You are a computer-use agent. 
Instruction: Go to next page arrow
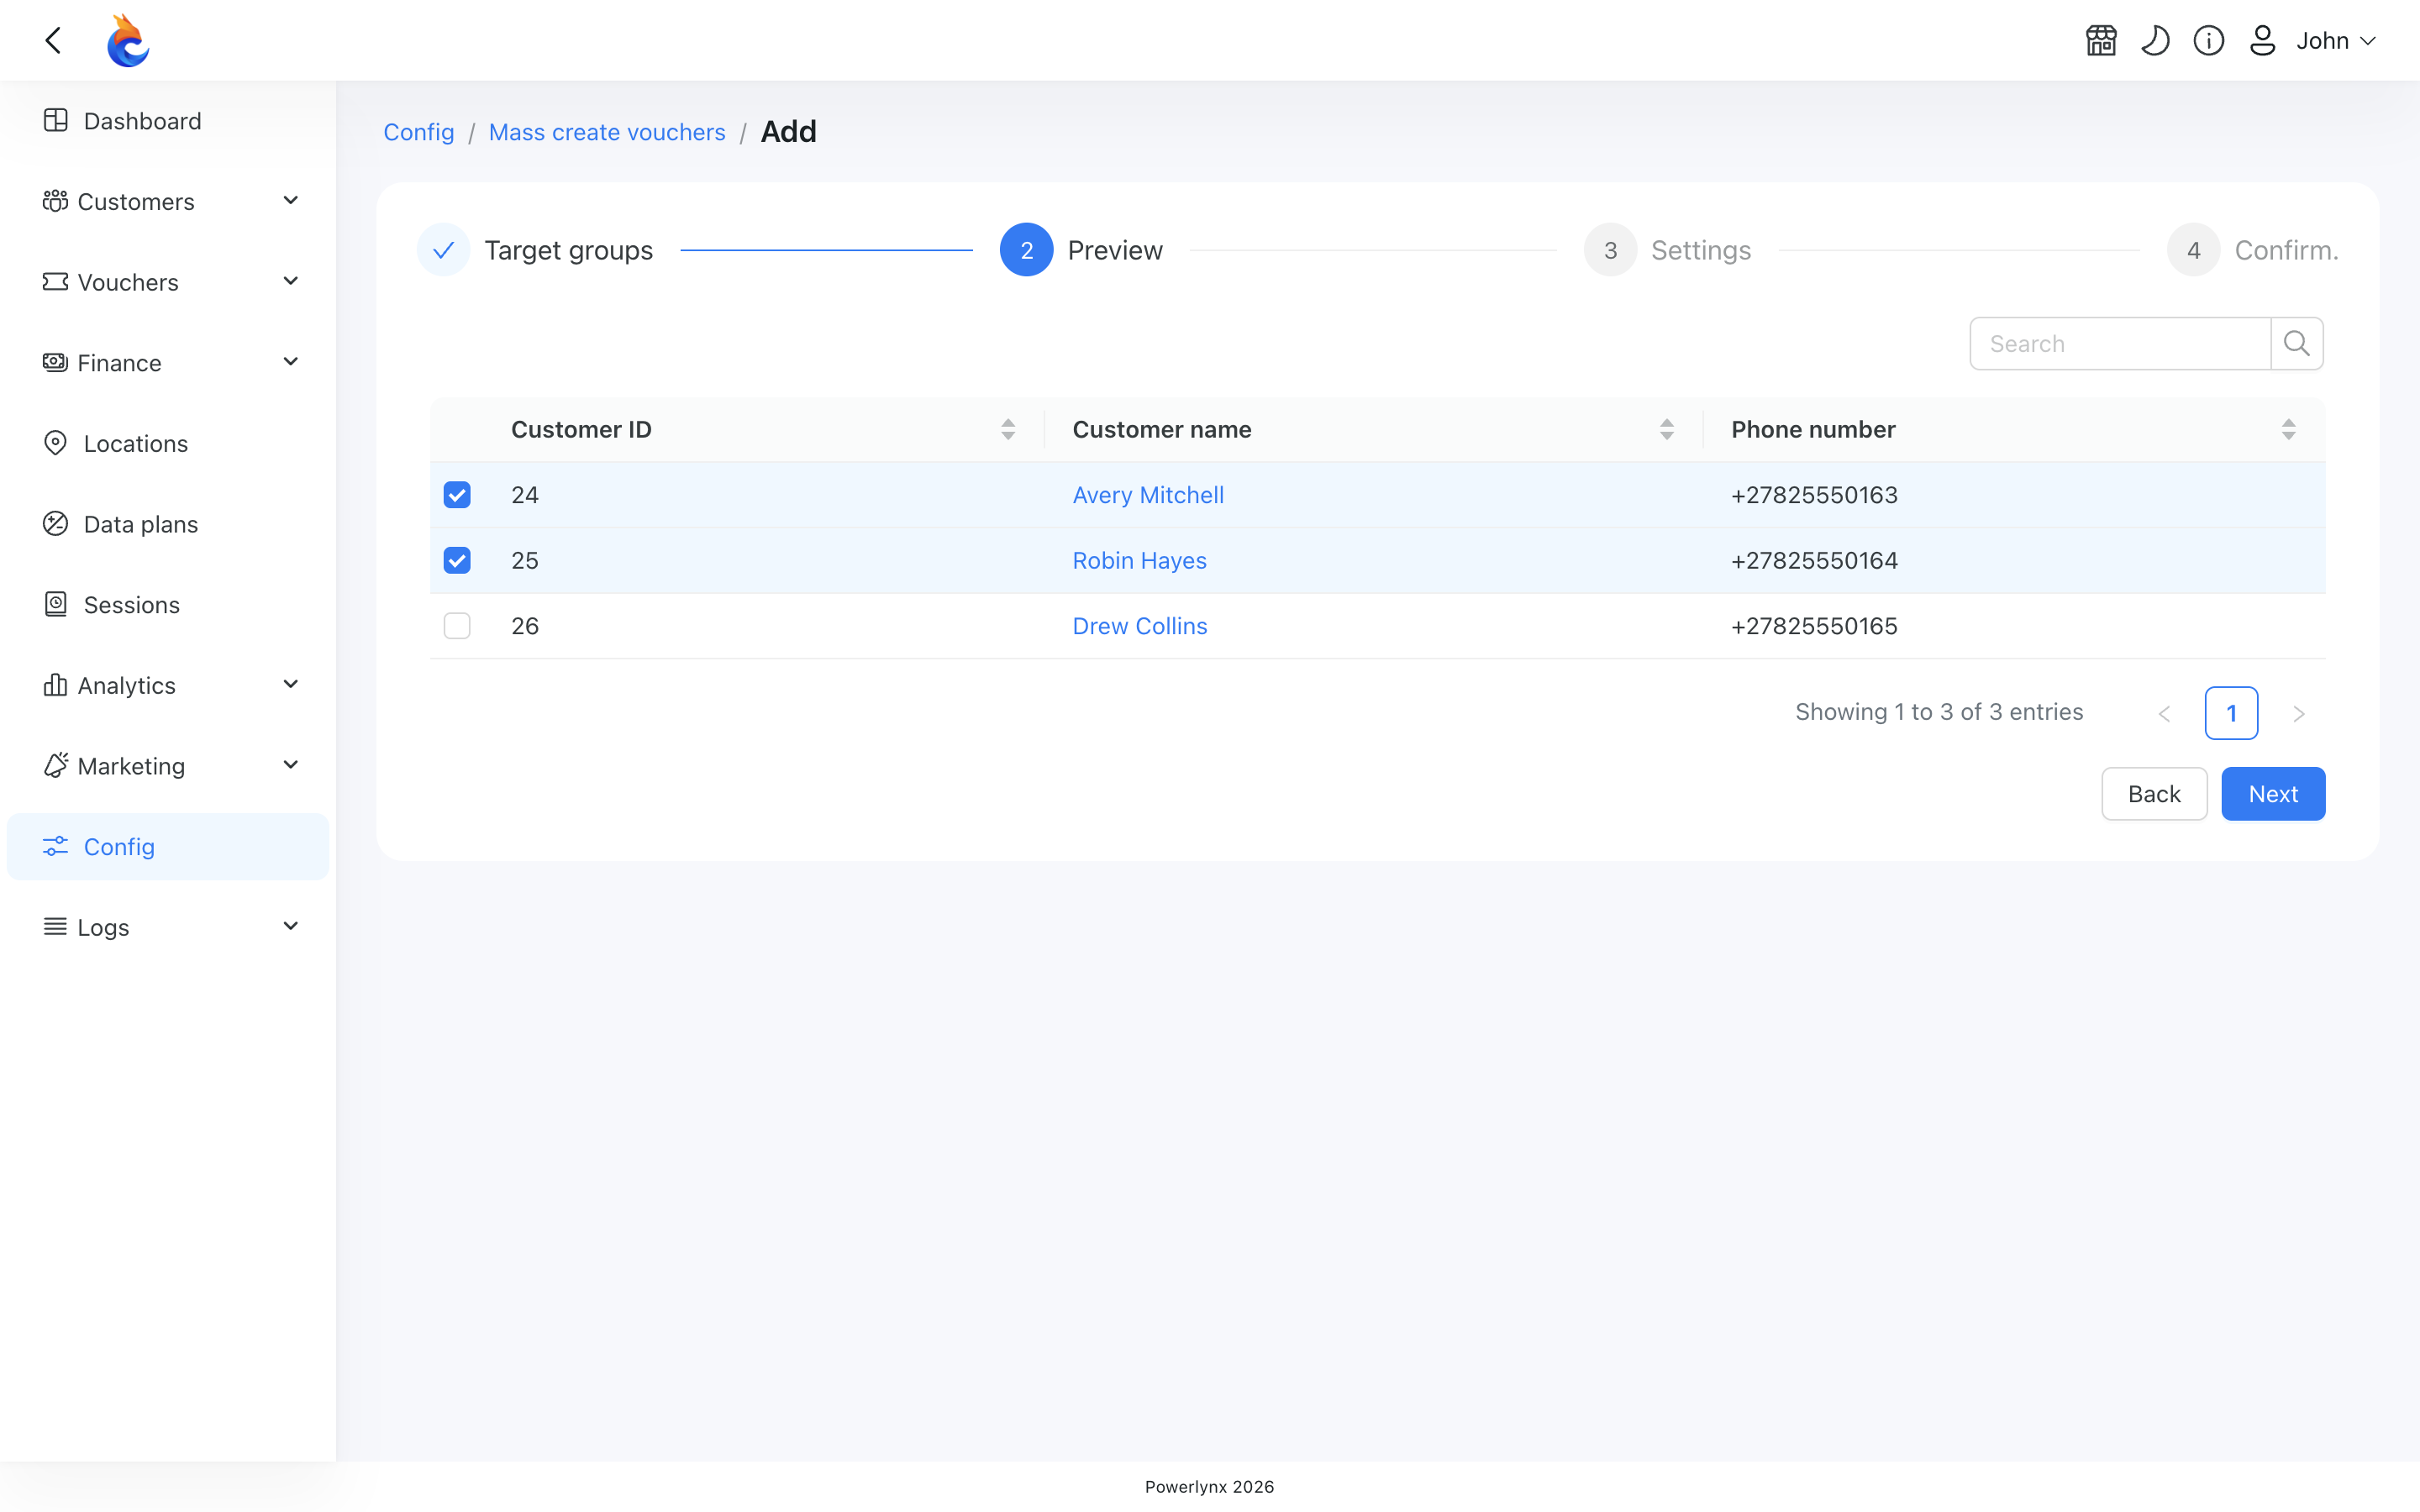2299,714
